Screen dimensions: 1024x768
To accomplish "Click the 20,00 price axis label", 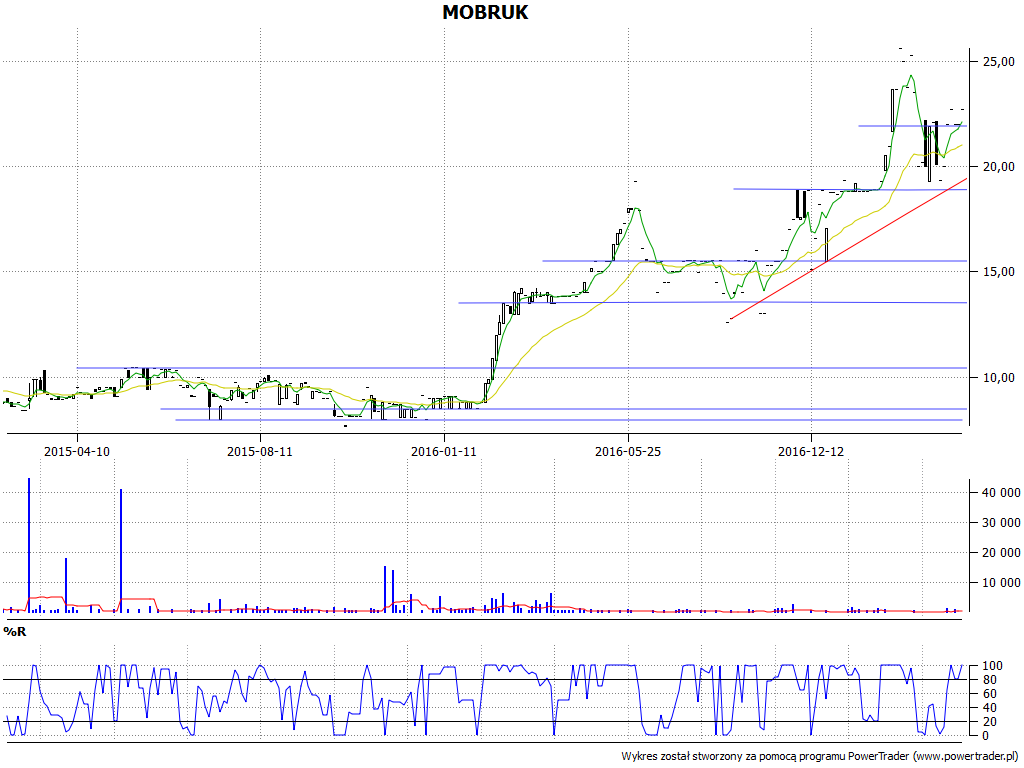I will point(999,167).
